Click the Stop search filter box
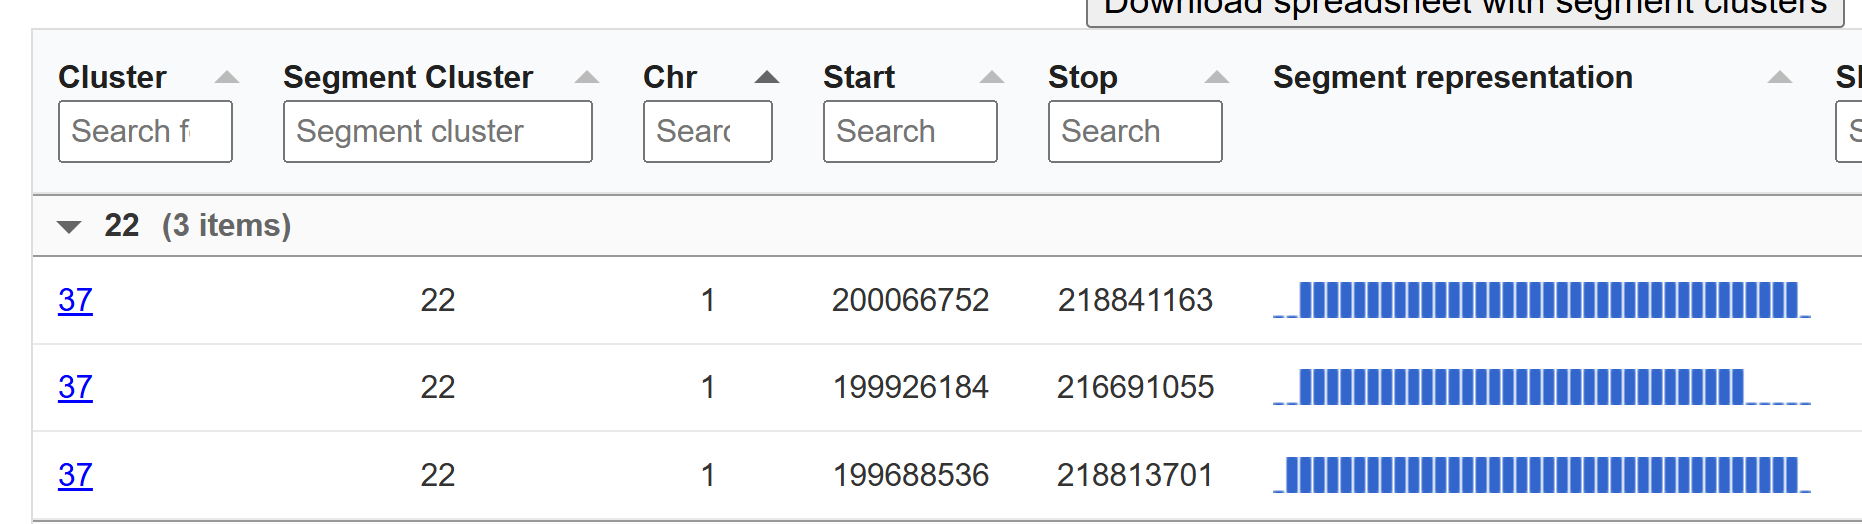Image resolution: width=1862 pixels, height=524 pixels. point(1134,131)
